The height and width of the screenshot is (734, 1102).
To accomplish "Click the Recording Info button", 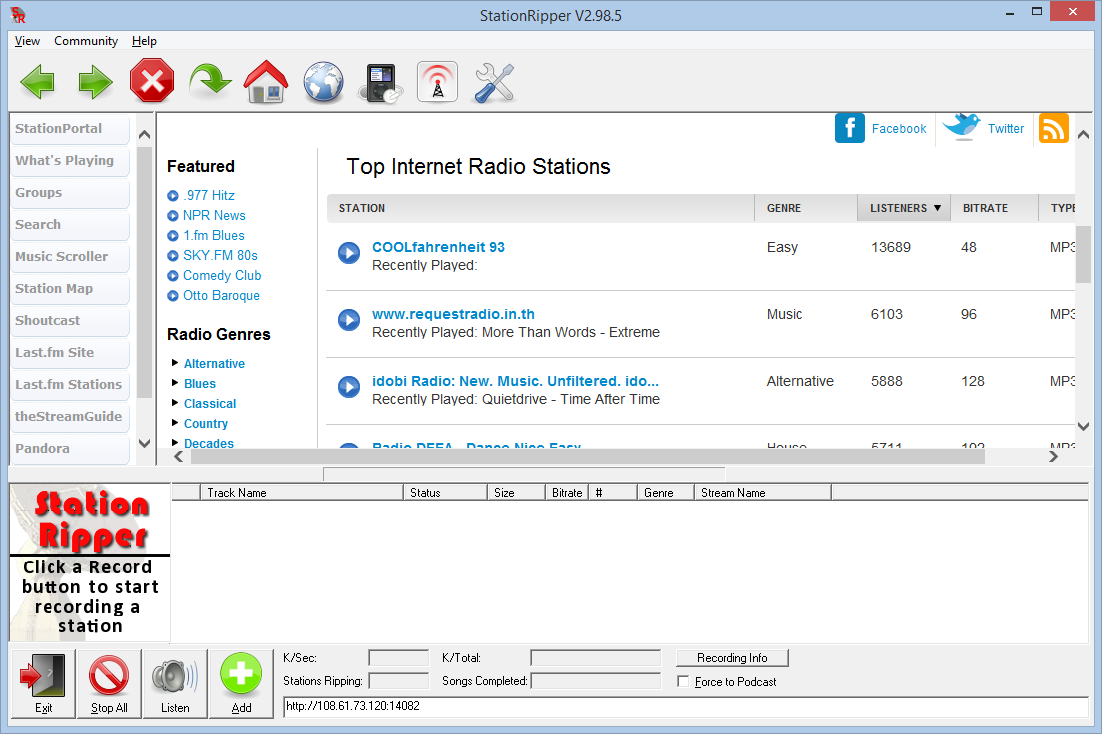I will click(x=732, y=658).
